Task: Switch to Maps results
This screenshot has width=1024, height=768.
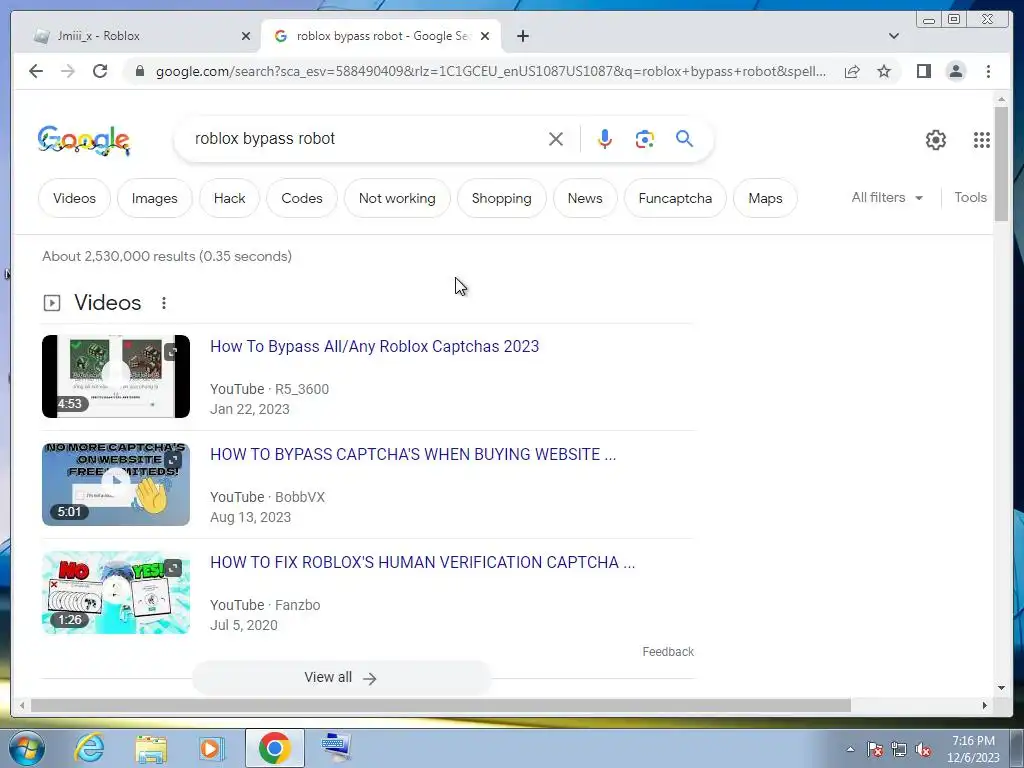Action: [x=765, y=198]
